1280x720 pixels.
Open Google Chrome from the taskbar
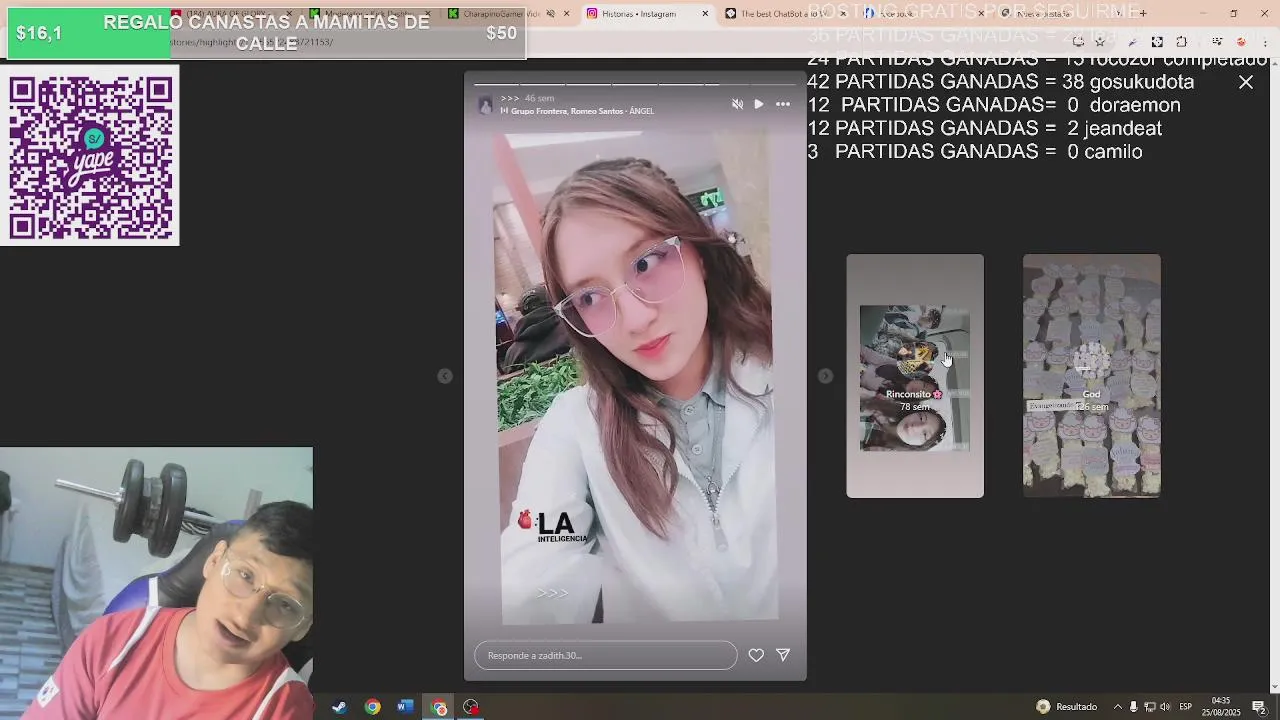click(372, 707)
